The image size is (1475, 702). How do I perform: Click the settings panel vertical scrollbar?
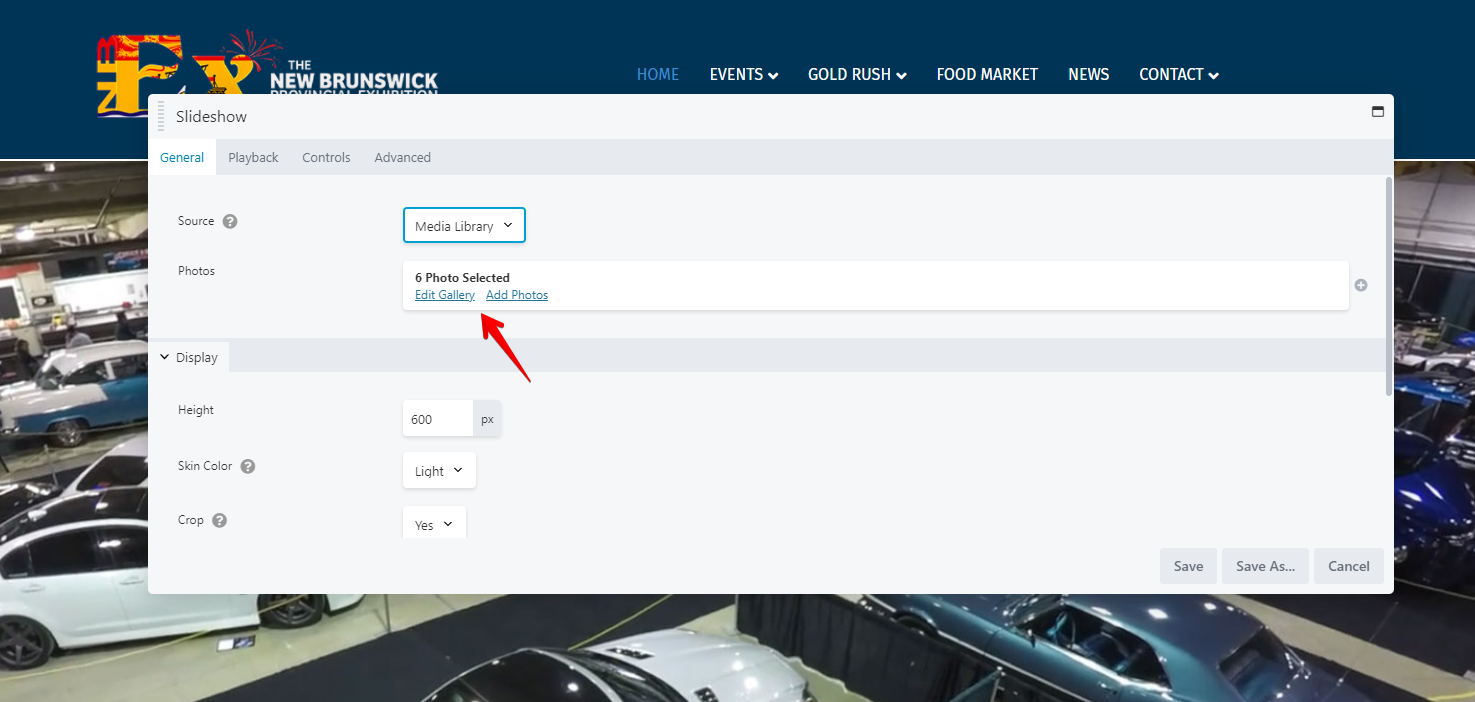[x=1388, y=286]
